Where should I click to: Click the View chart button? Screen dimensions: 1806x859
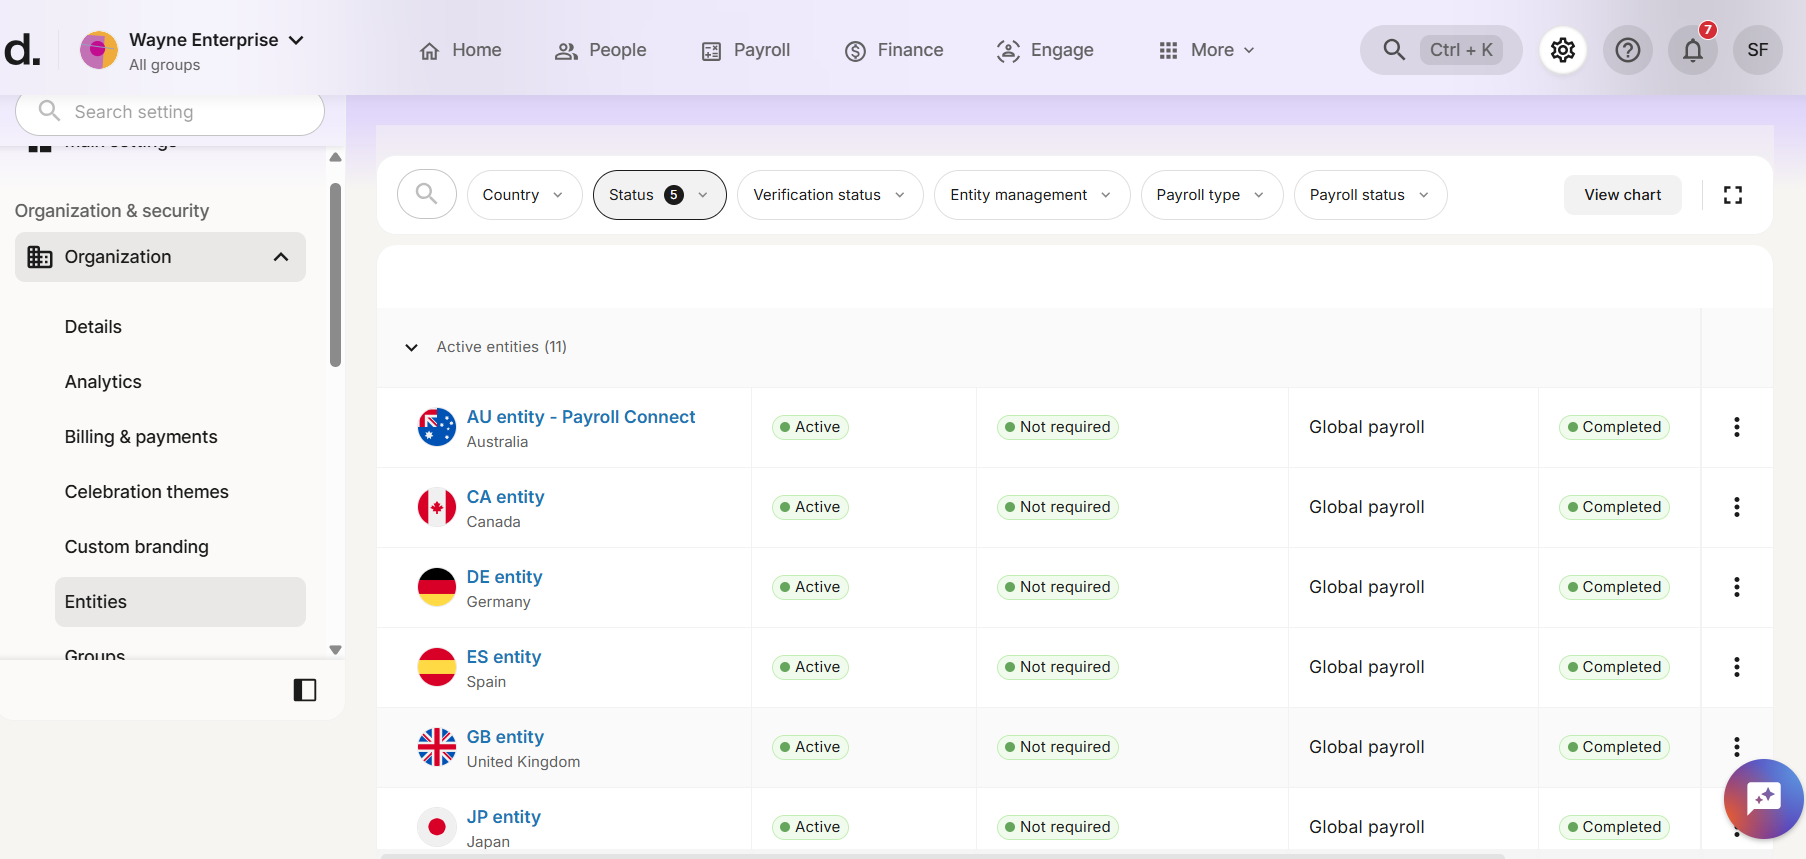tap(1622, 195)
